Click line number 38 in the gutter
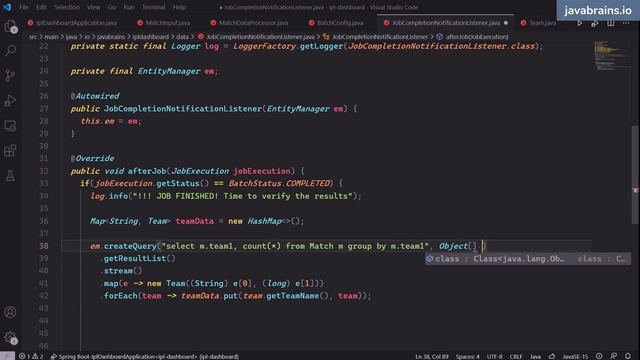The height and width of the screenshot is (360, 640). pyautogui.click(x=44, y=246)
